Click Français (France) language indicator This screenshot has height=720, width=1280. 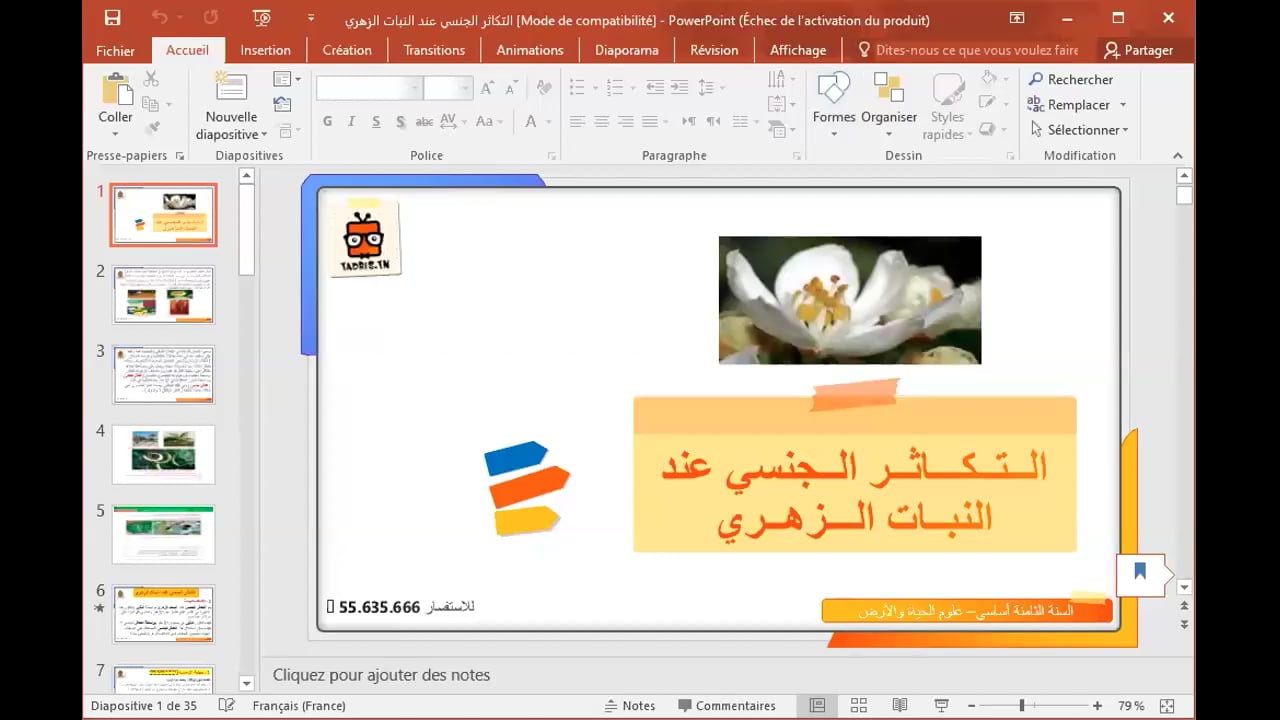299,705
